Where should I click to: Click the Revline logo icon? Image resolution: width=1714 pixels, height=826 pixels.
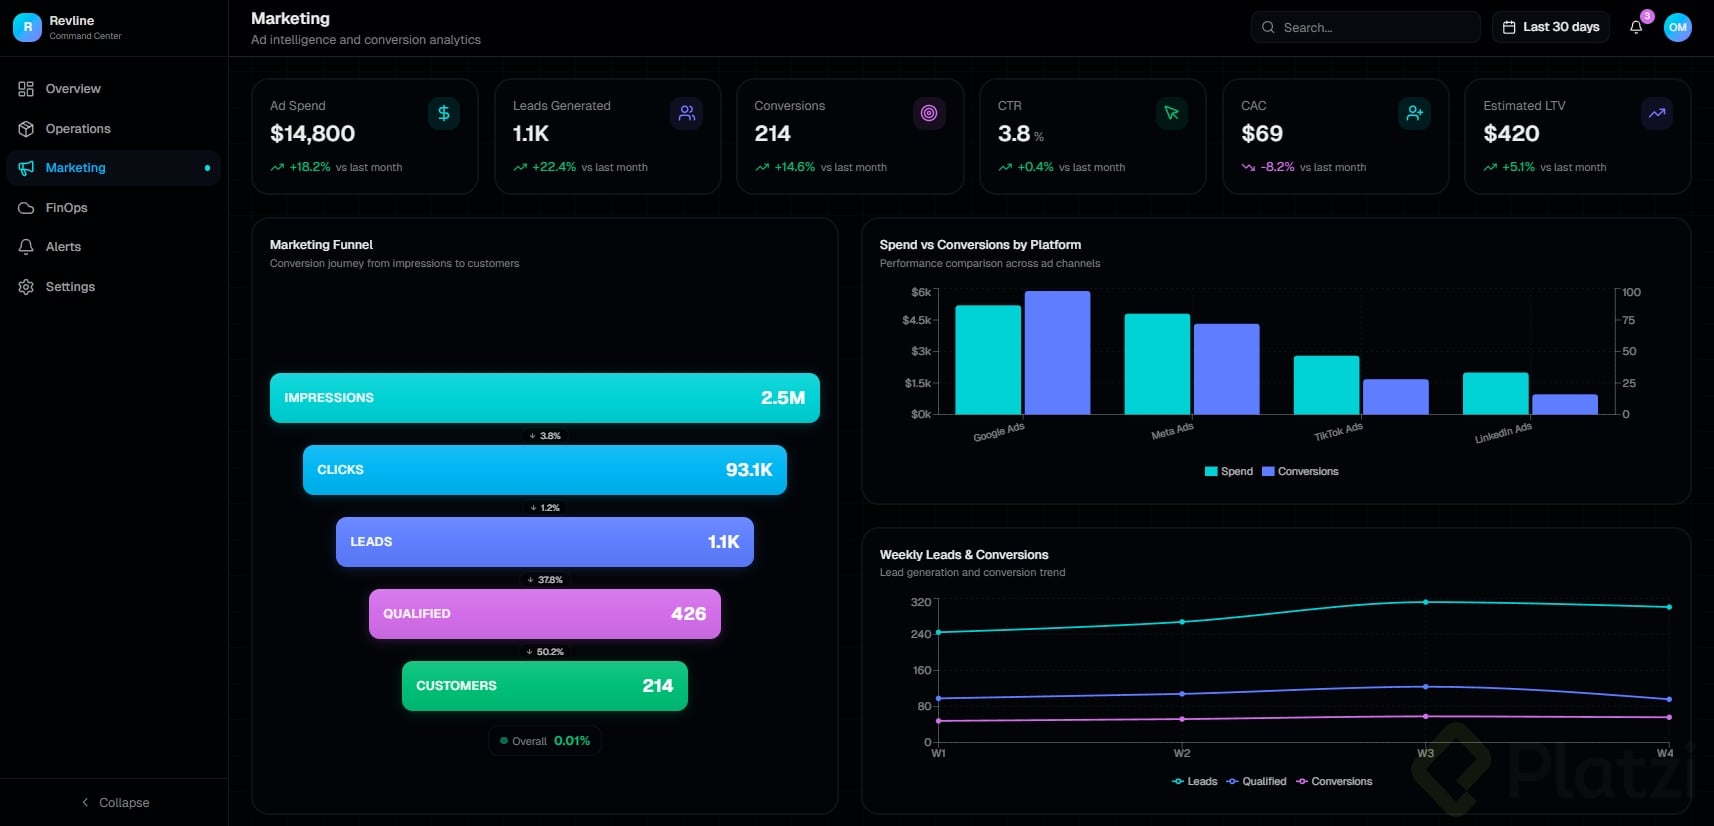[x=27, y=27]
